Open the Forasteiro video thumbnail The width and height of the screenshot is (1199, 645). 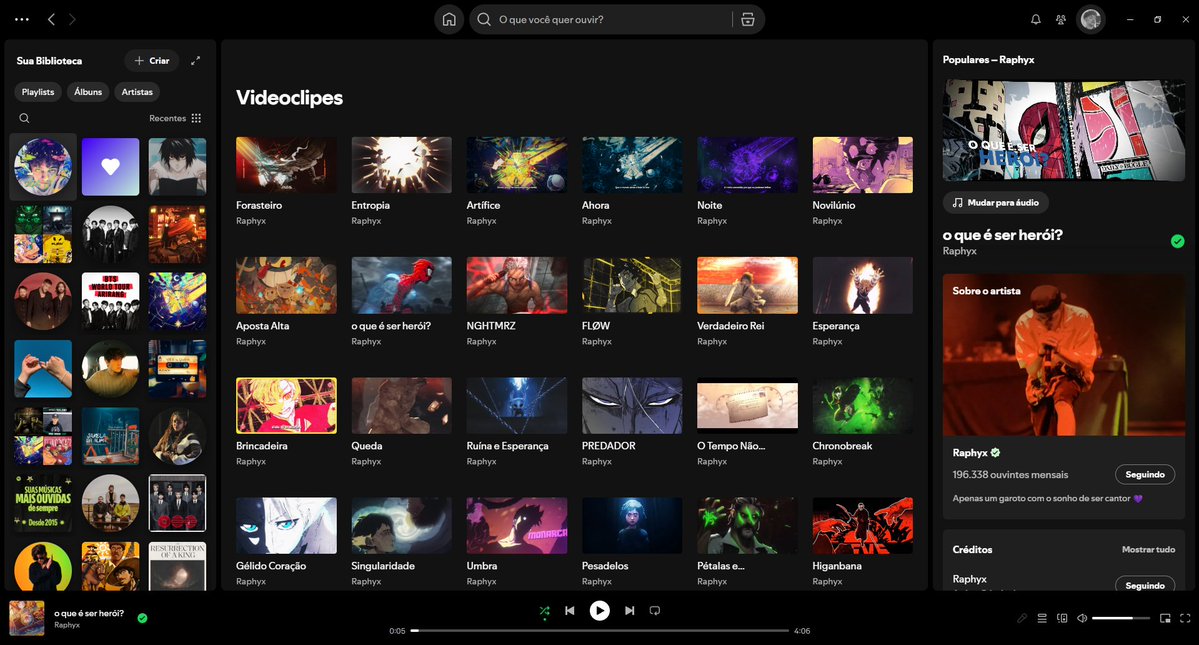[286, 165]
